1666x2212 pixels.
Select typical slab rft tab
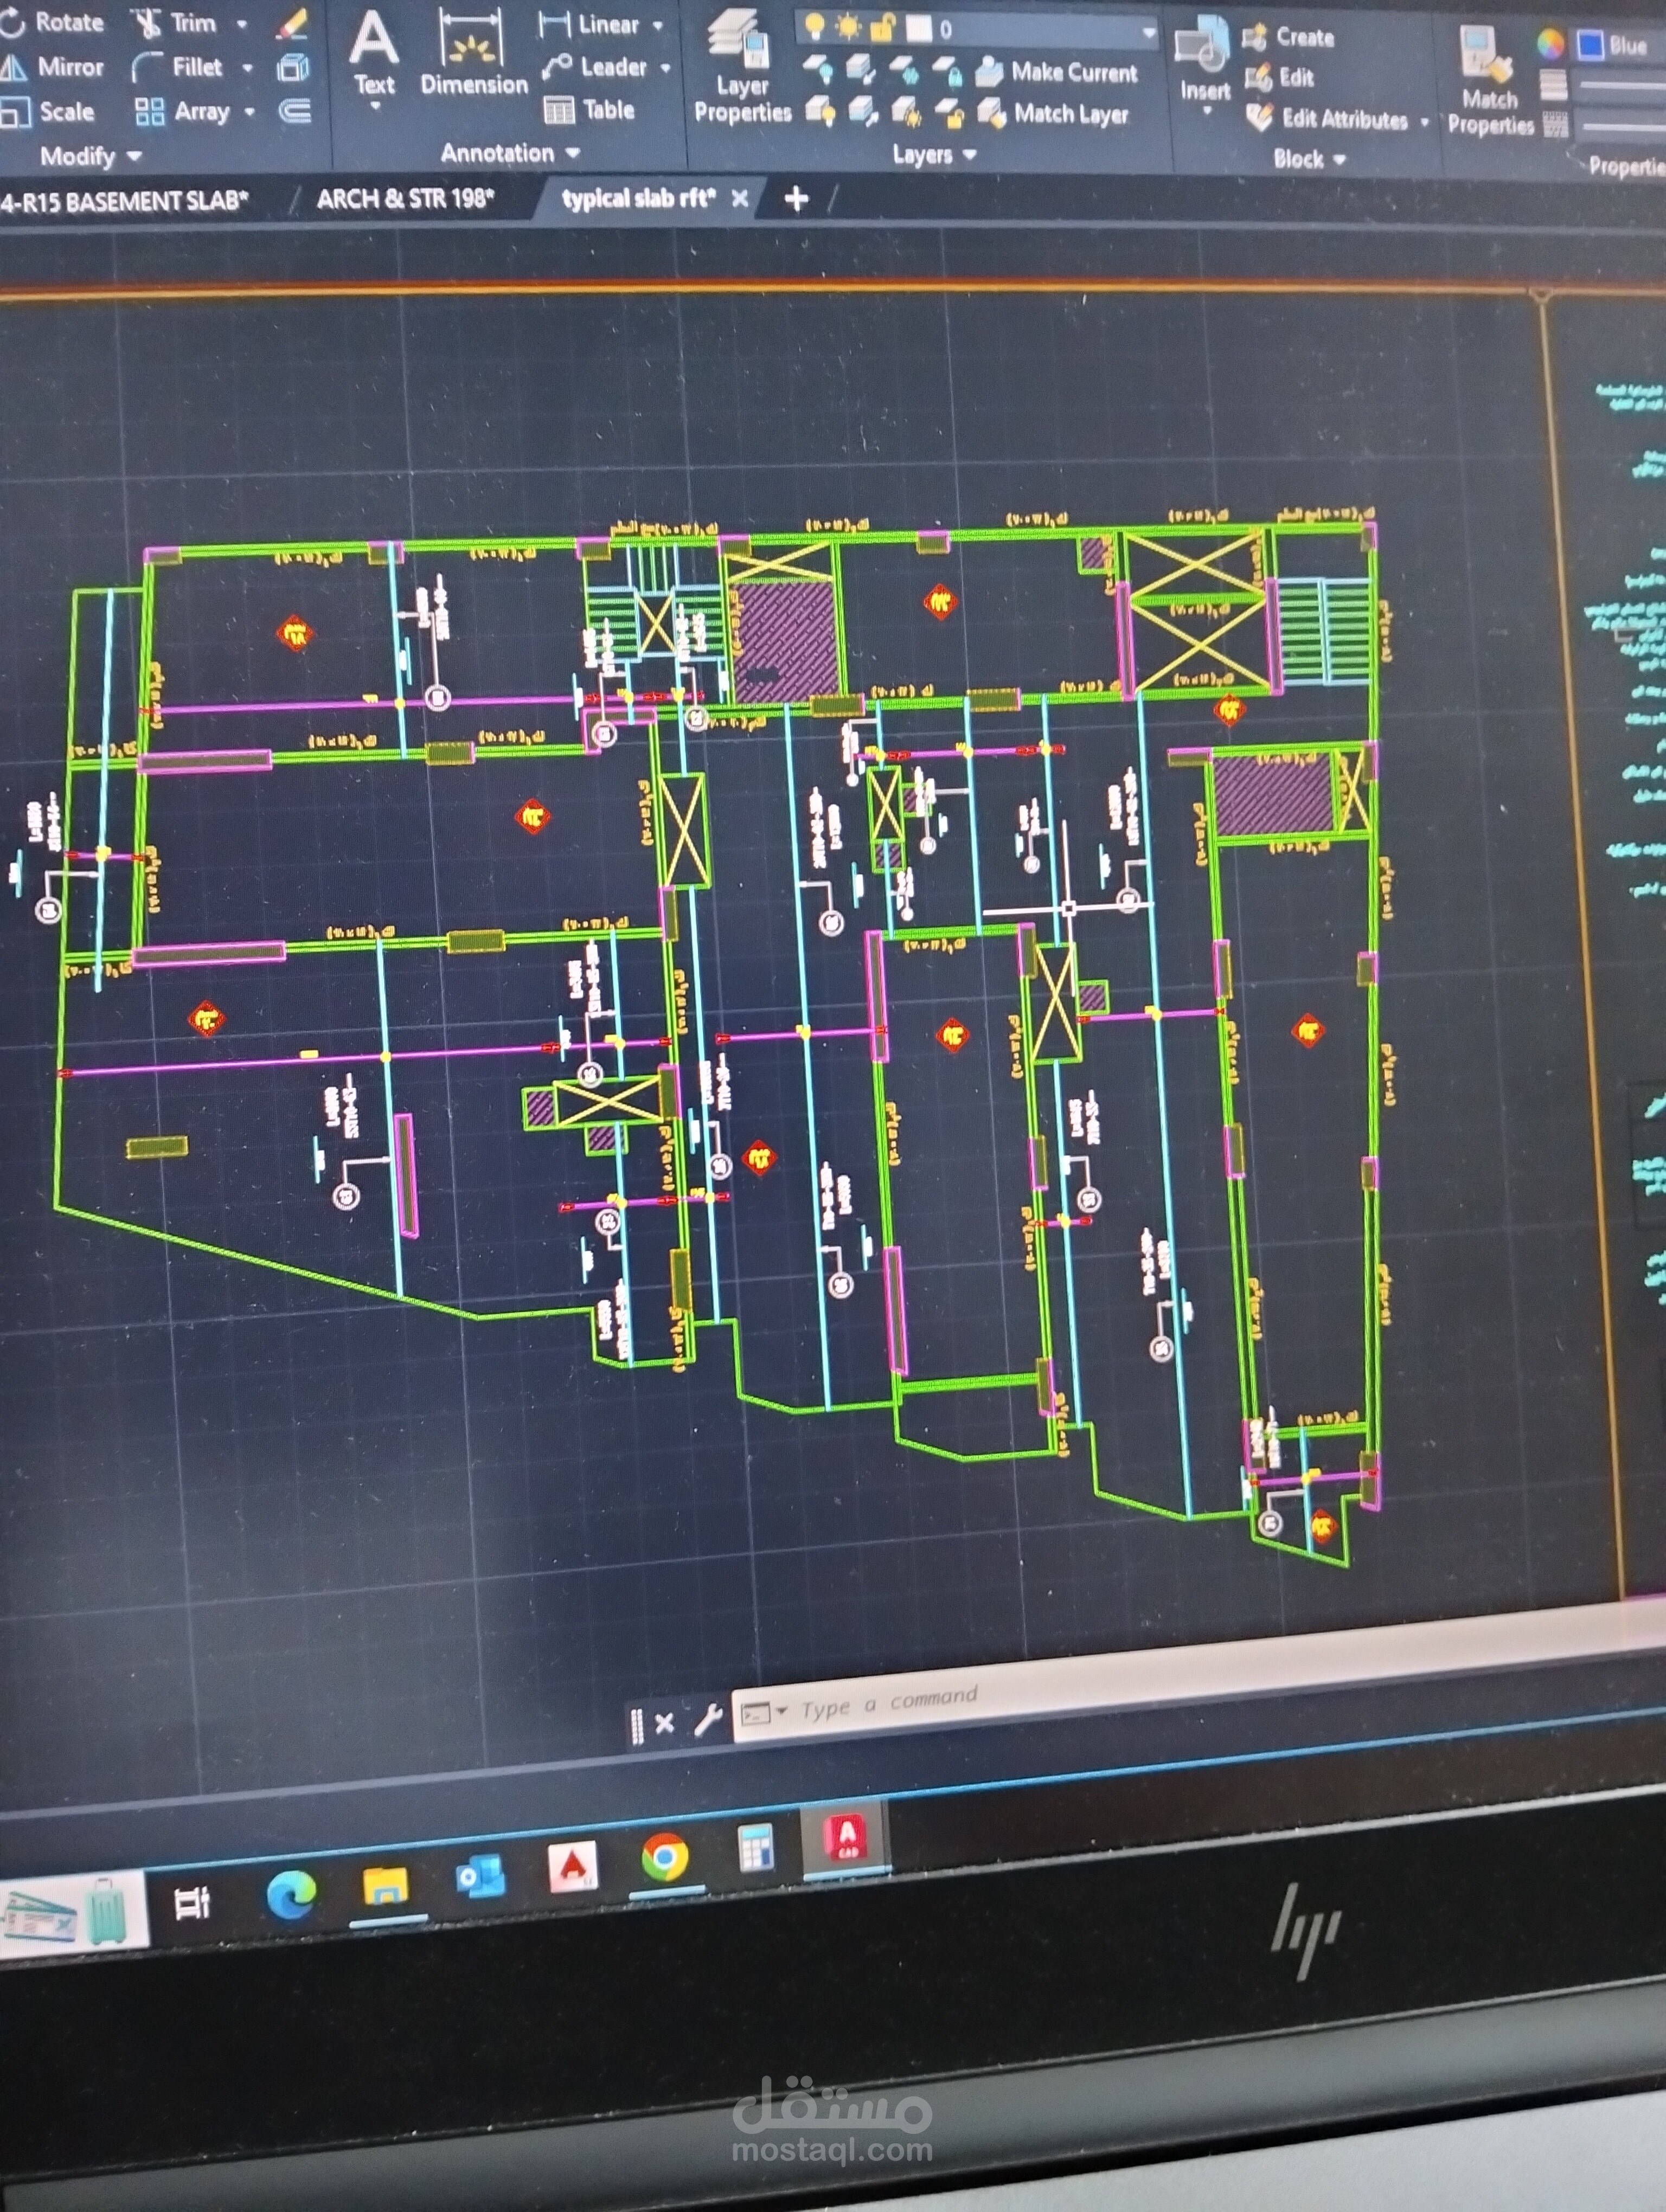(638, 198)
